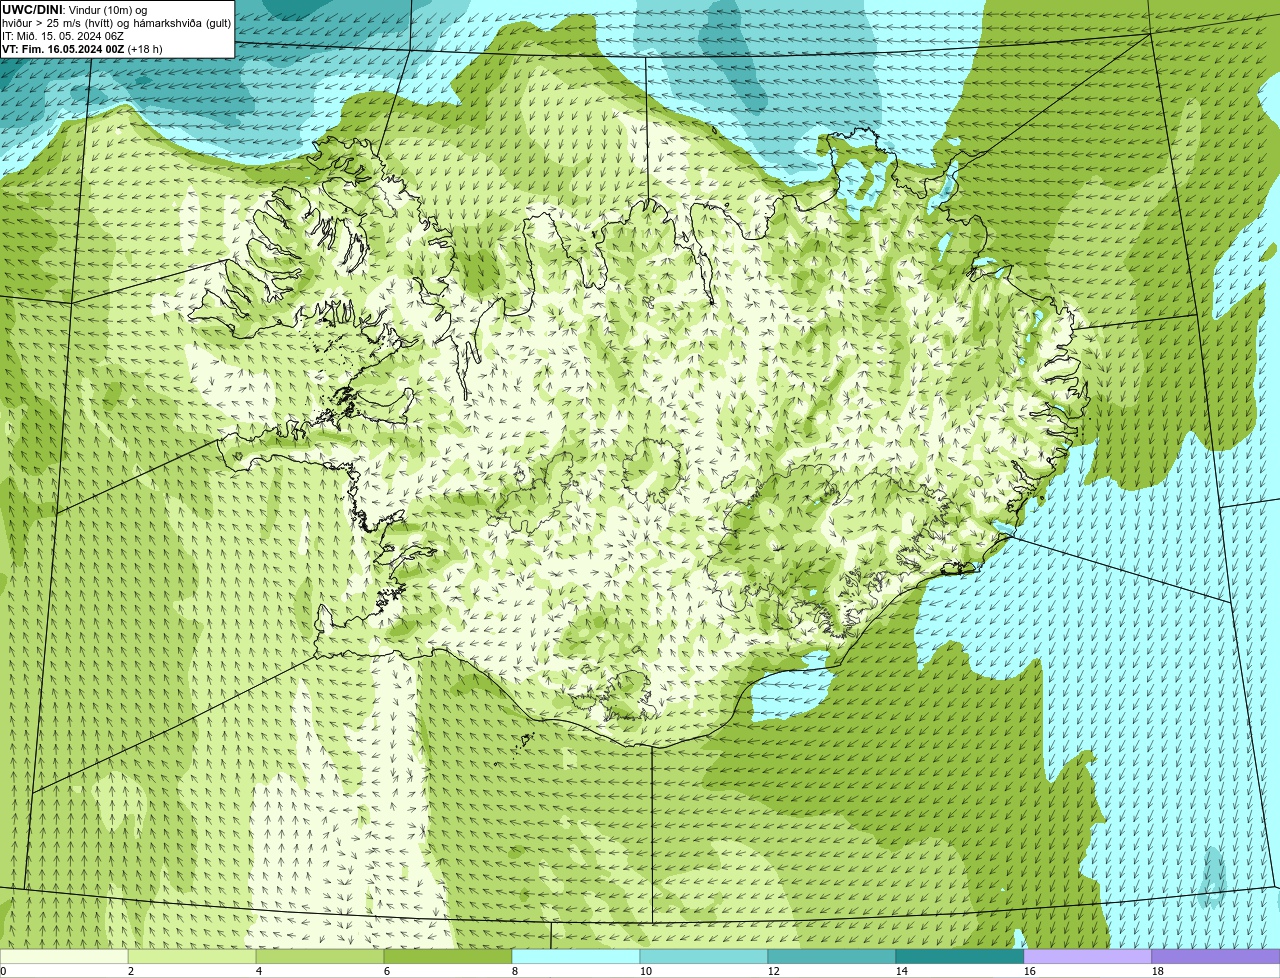The image size is (1280, 978).
Task: Click the legend label '0'
Action: pyautogui.click(x=3, y=971)
